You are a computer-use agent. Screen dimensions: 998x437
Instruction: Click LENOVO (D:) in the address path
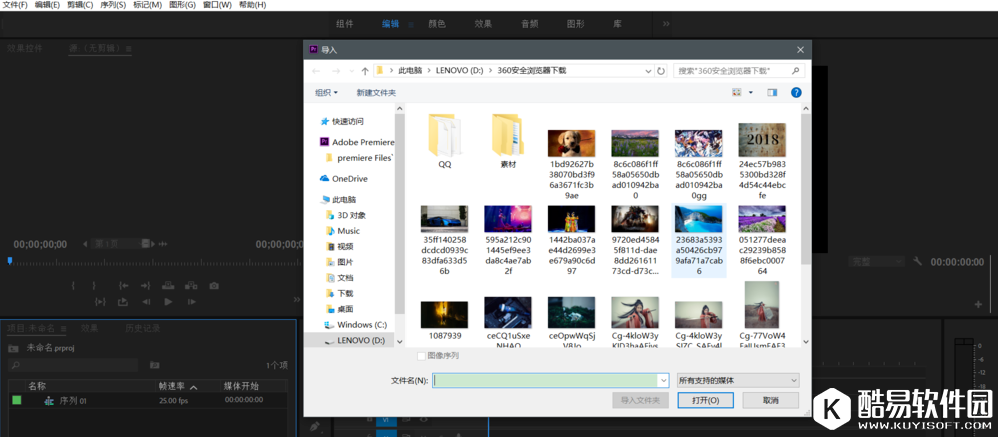point(460,71)
